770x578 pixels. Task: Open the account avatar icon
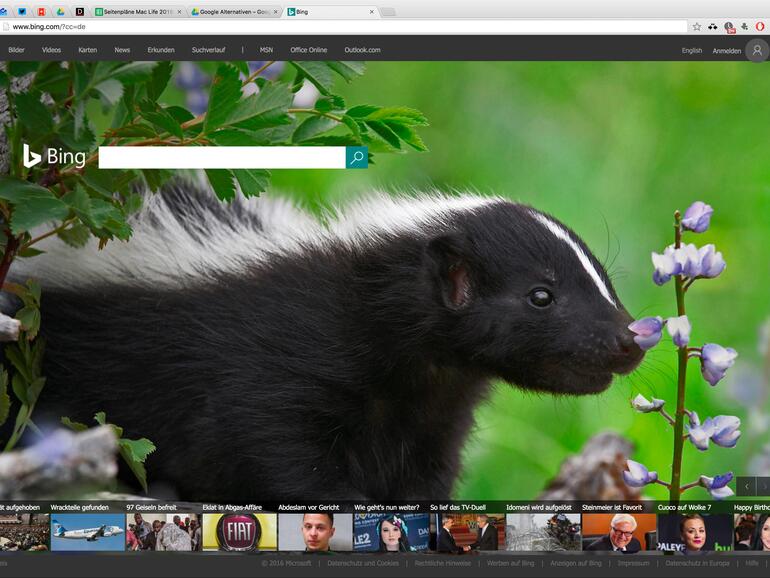757,50
